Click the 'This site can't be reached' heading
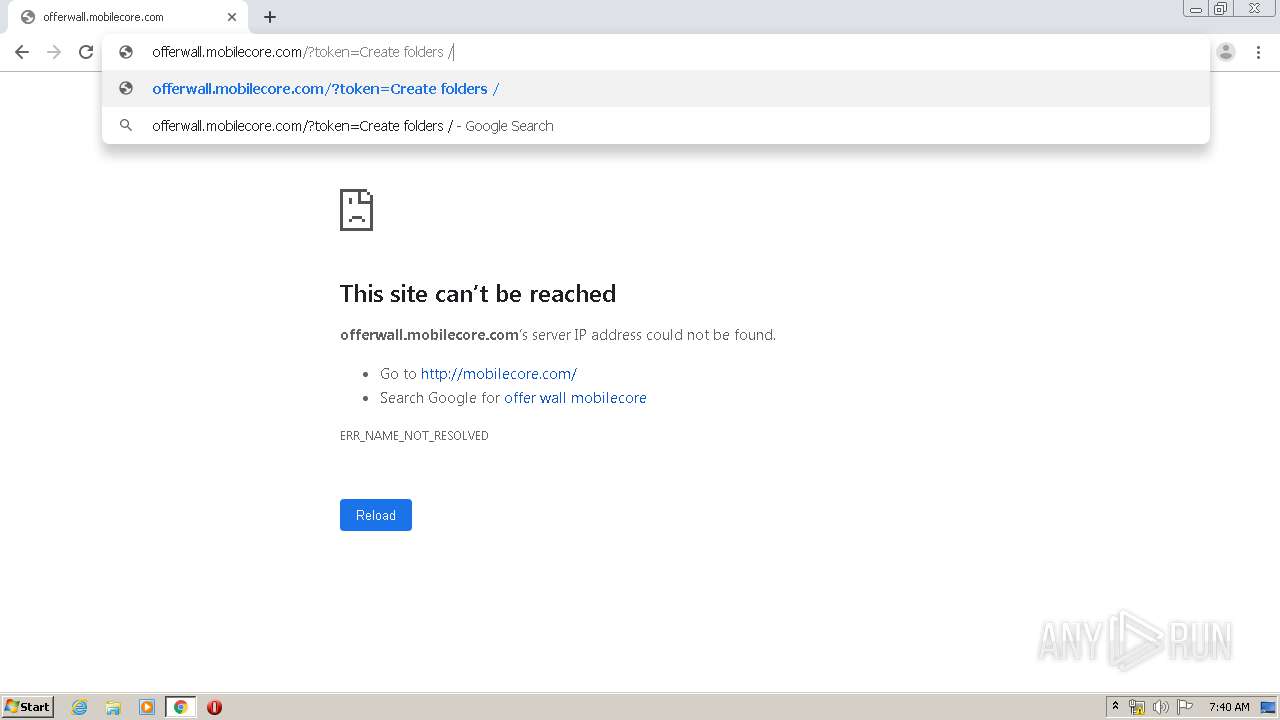The image size is (1280, 720). (478, 294)
